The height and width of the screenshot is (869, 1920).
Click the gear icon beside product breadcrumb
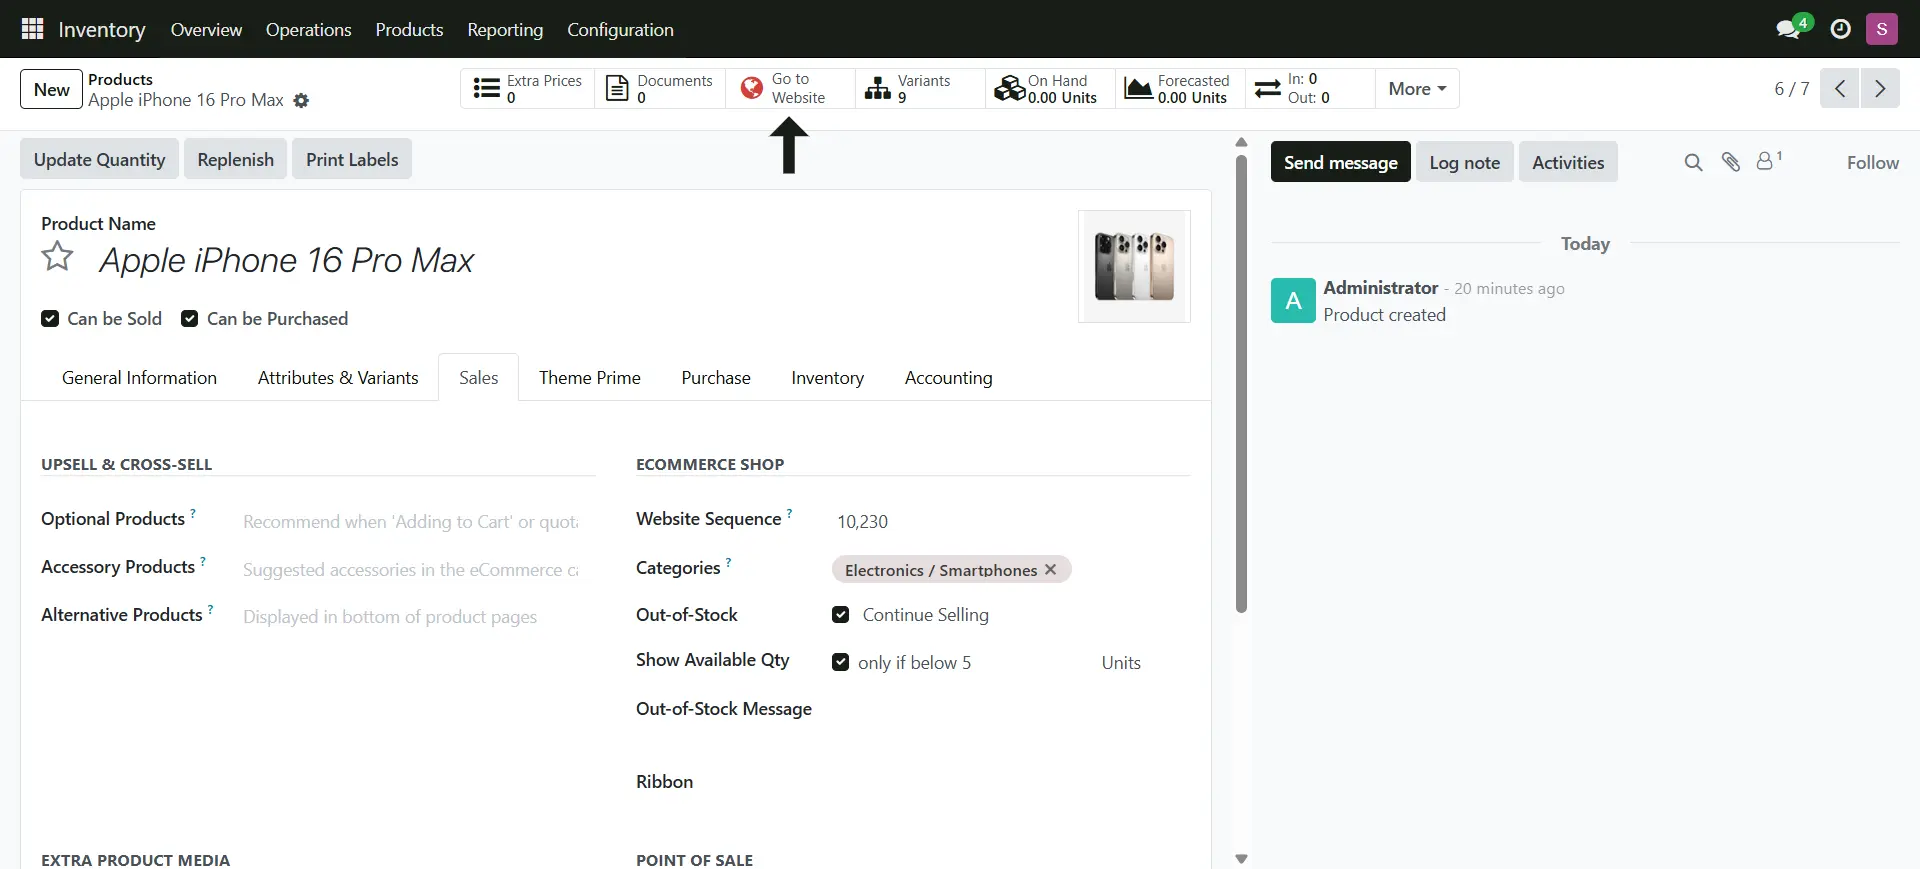pyautogui.click(x=301, y=101)
